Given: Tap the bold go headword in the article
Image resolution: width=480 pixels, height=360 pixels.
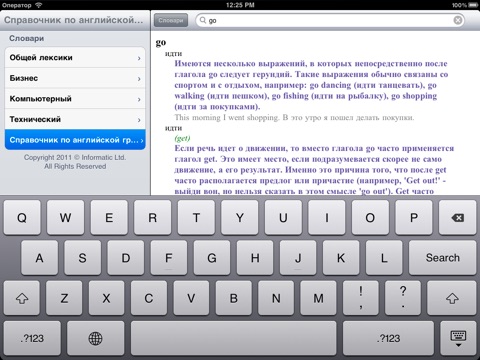Looking at the screenshot, I should (161, 43).
